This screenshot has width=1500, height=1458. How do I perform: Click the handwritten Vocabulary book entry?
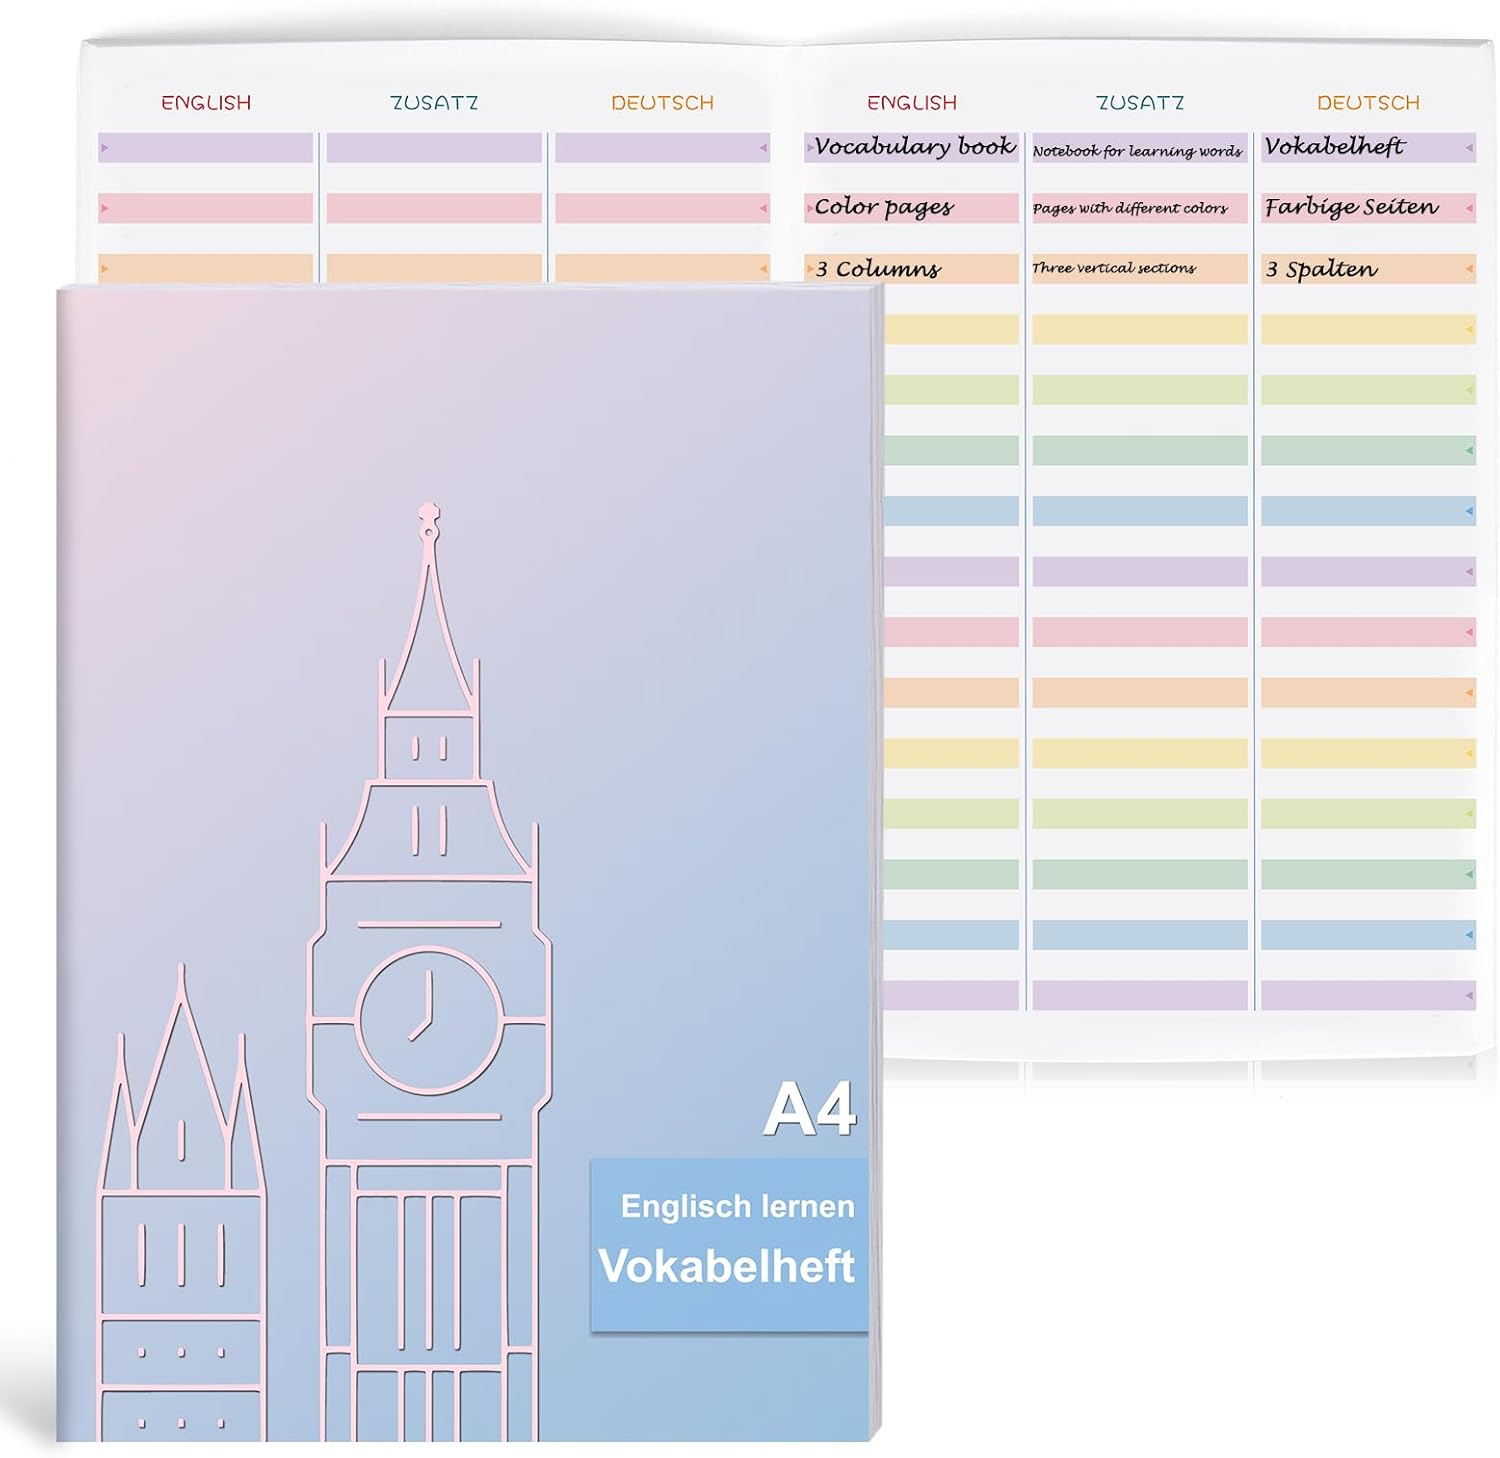tap(914, 147)
